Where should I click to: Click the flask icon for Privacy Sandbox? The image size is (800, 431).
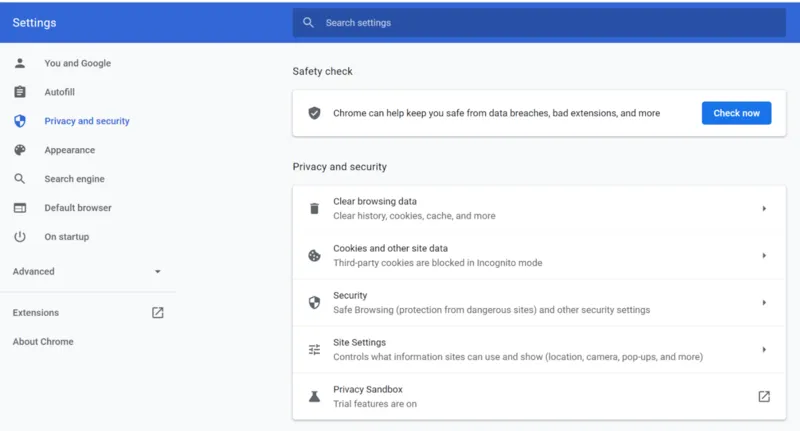pos(314,396)
